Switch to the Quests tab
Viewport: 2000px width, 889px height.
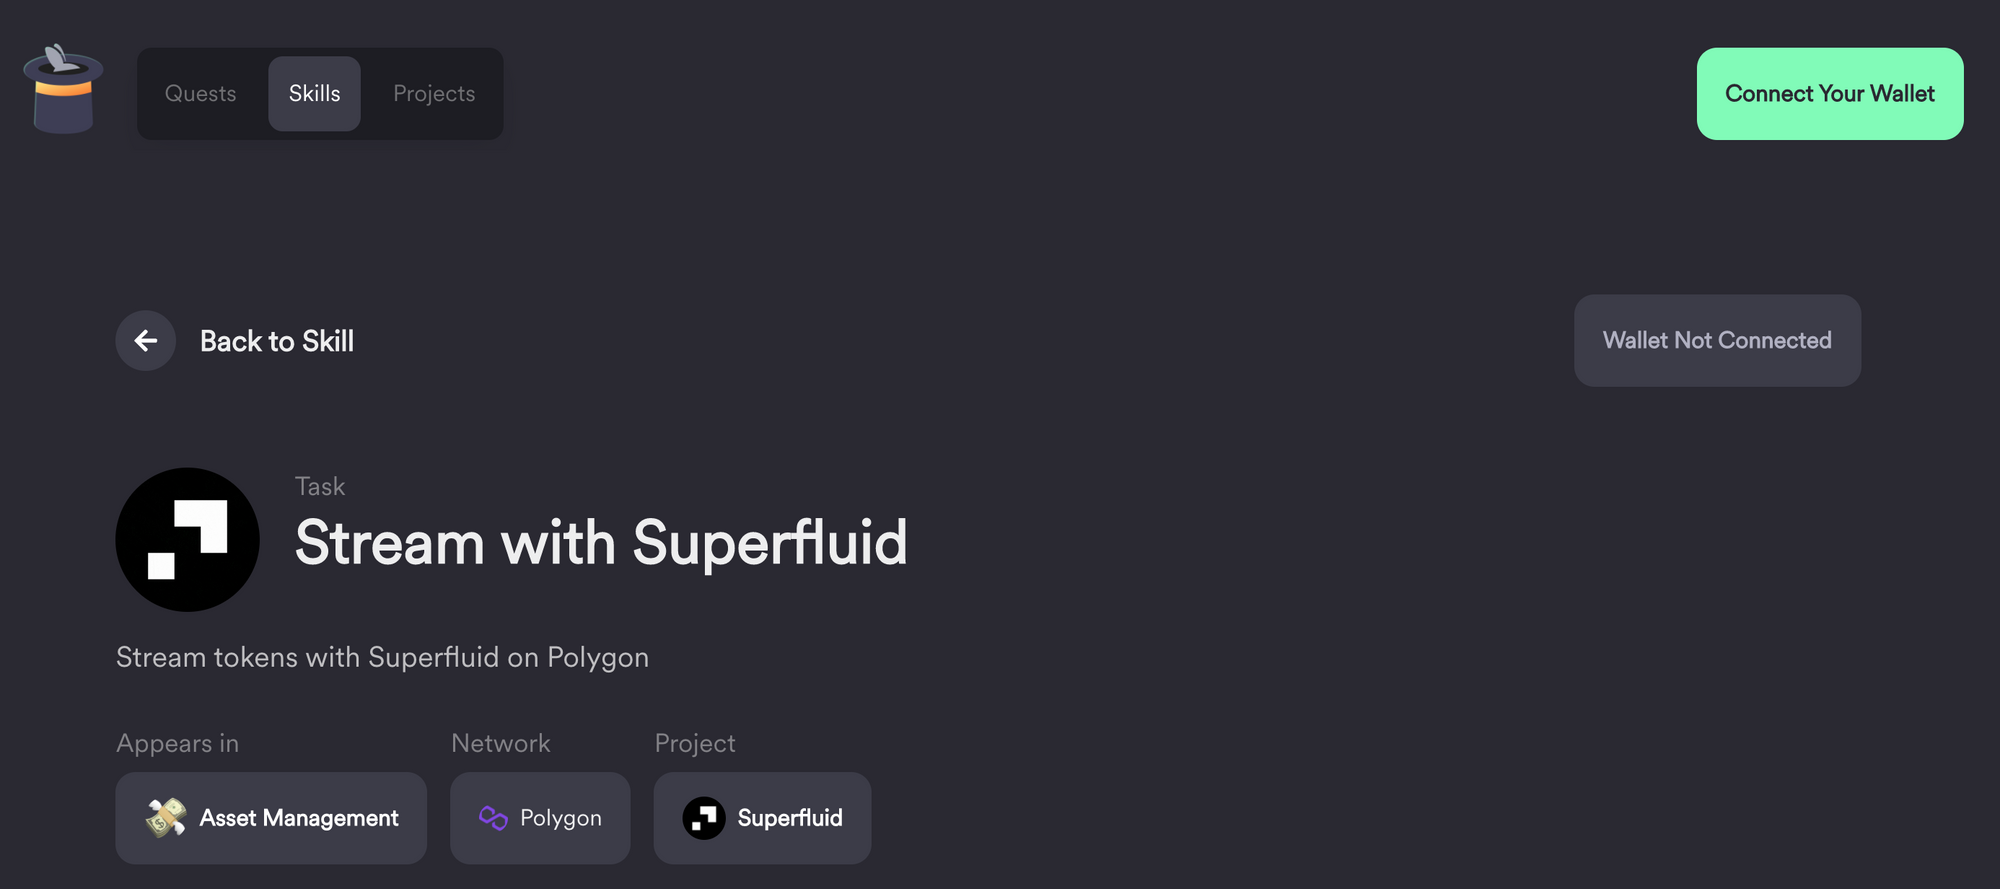pos(200,93)
